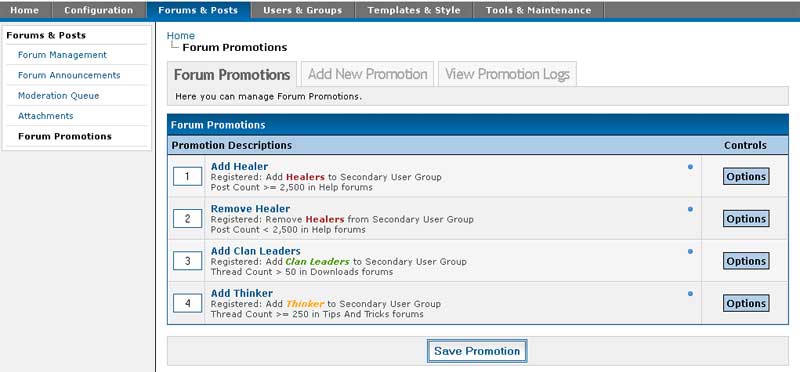Click the Home breadcrumb link
Image resolution: width=800 pixels, height=372 pixels.
(181, 36)
